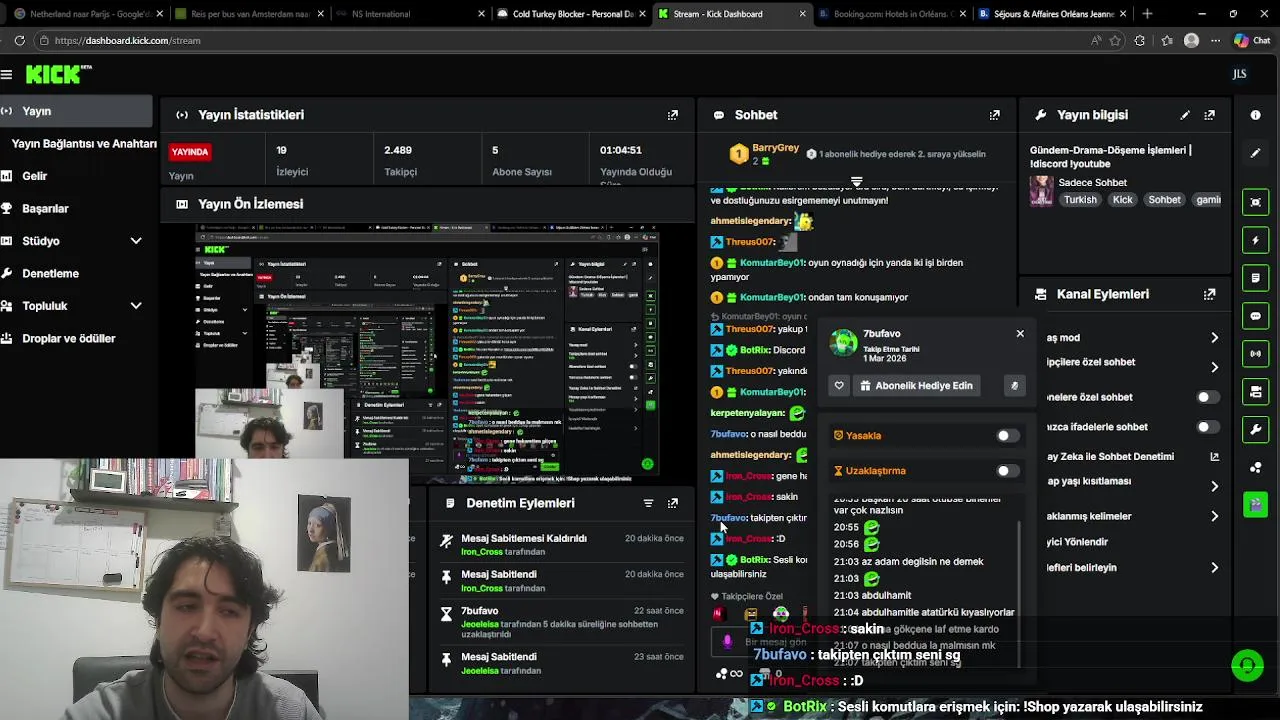
Task: Click the pin icon beside Abonelik Hediye Edin
Action: click(x=1014, y=385)
